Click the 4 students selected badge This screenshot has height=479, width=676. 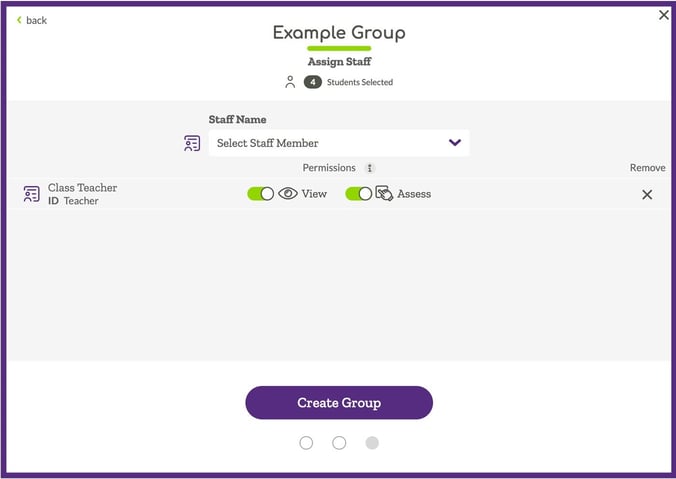313,82
